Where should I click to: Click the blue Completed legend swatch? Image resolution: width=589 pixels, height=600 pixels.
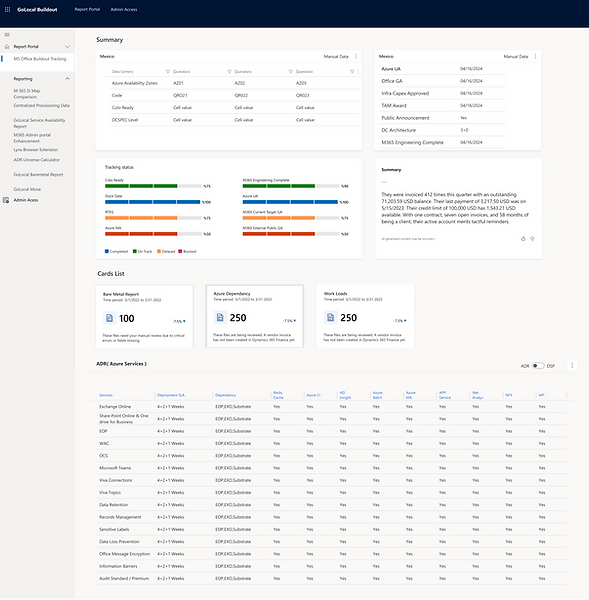[x=107, y=251]
